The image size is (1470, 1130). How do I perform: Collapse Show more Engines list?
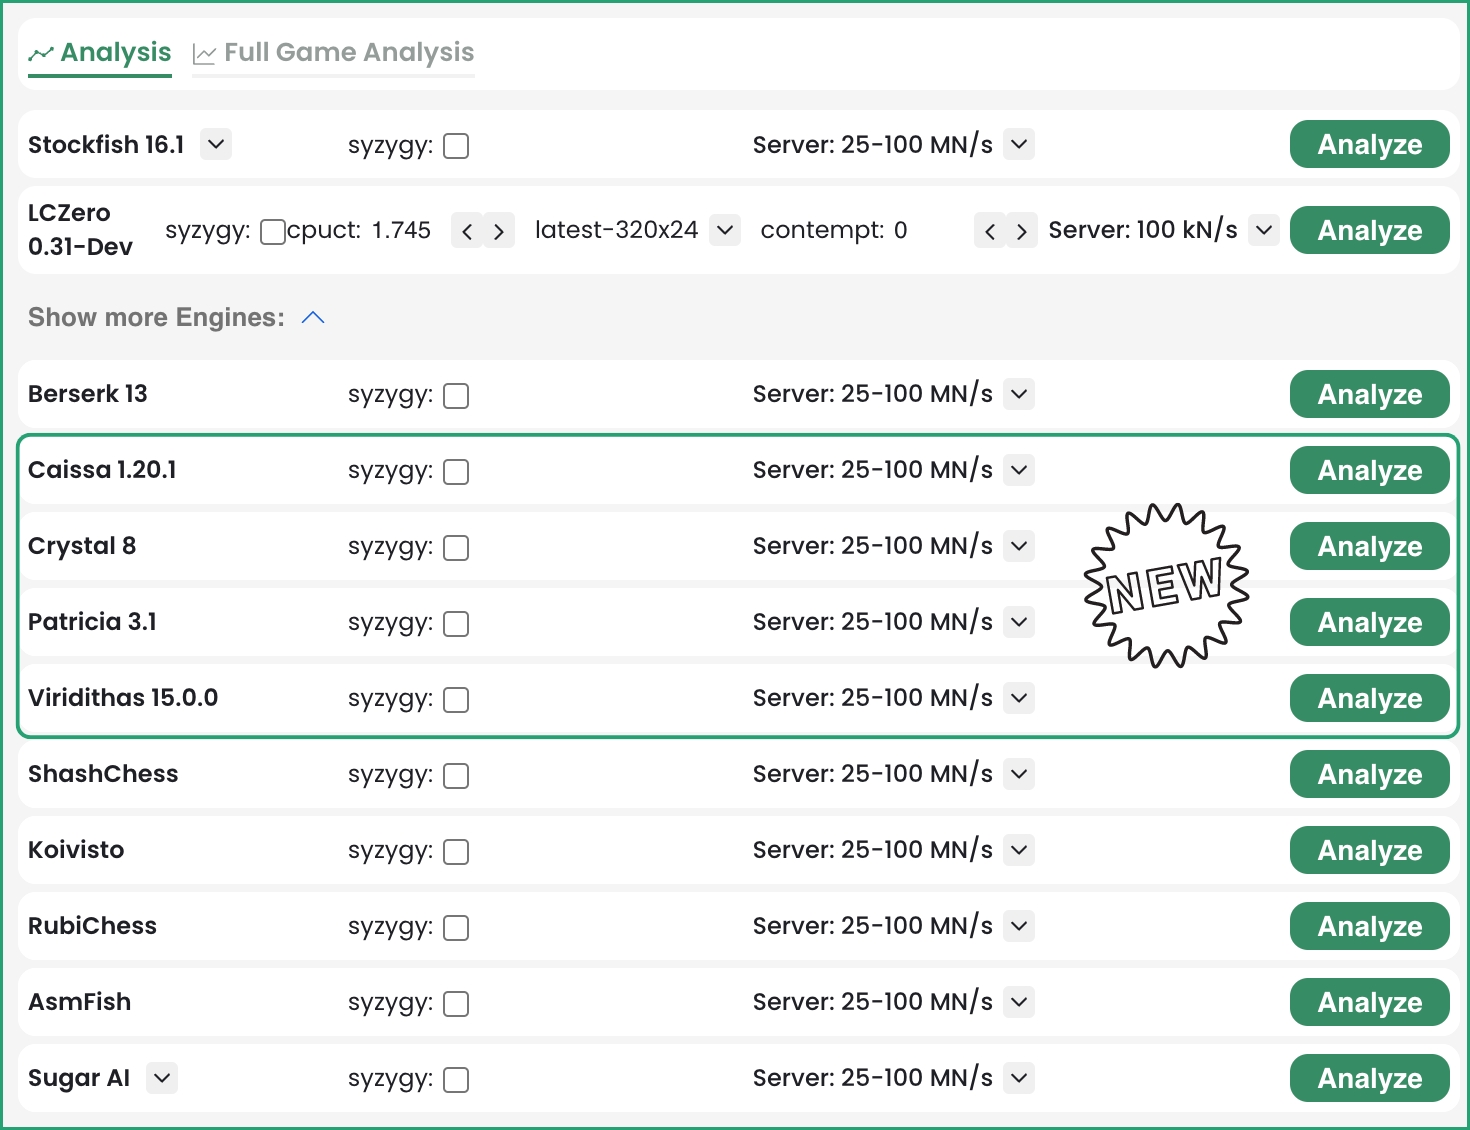point(313,317)
